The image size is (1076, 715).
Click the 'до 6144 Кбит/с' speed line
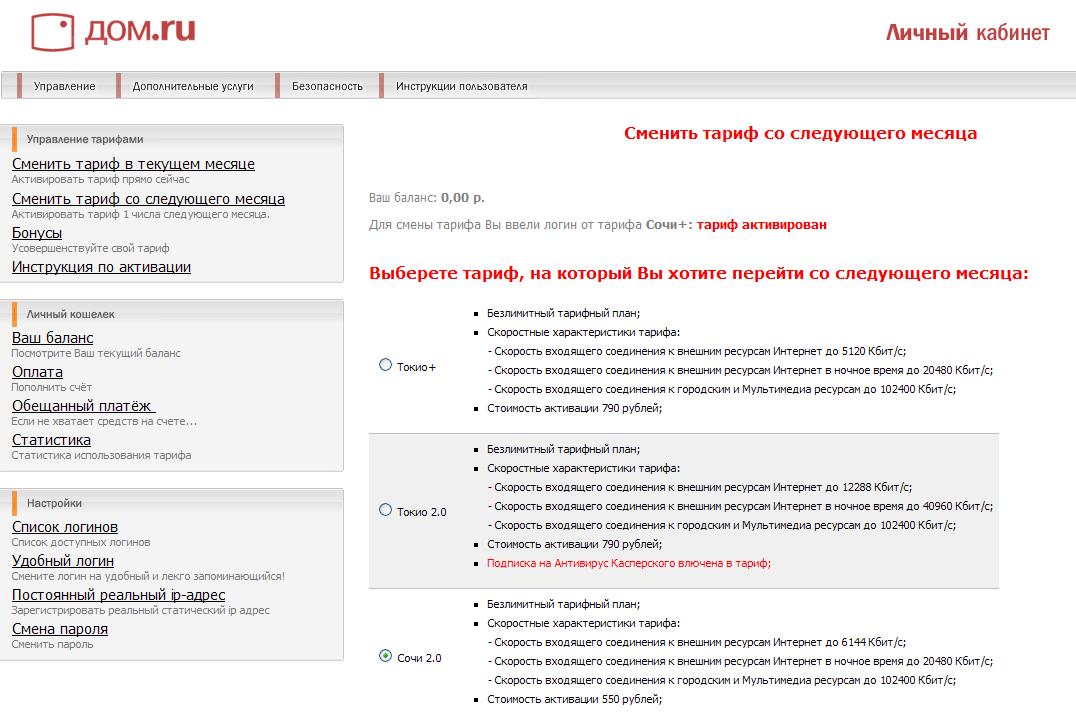coord(697,642)
